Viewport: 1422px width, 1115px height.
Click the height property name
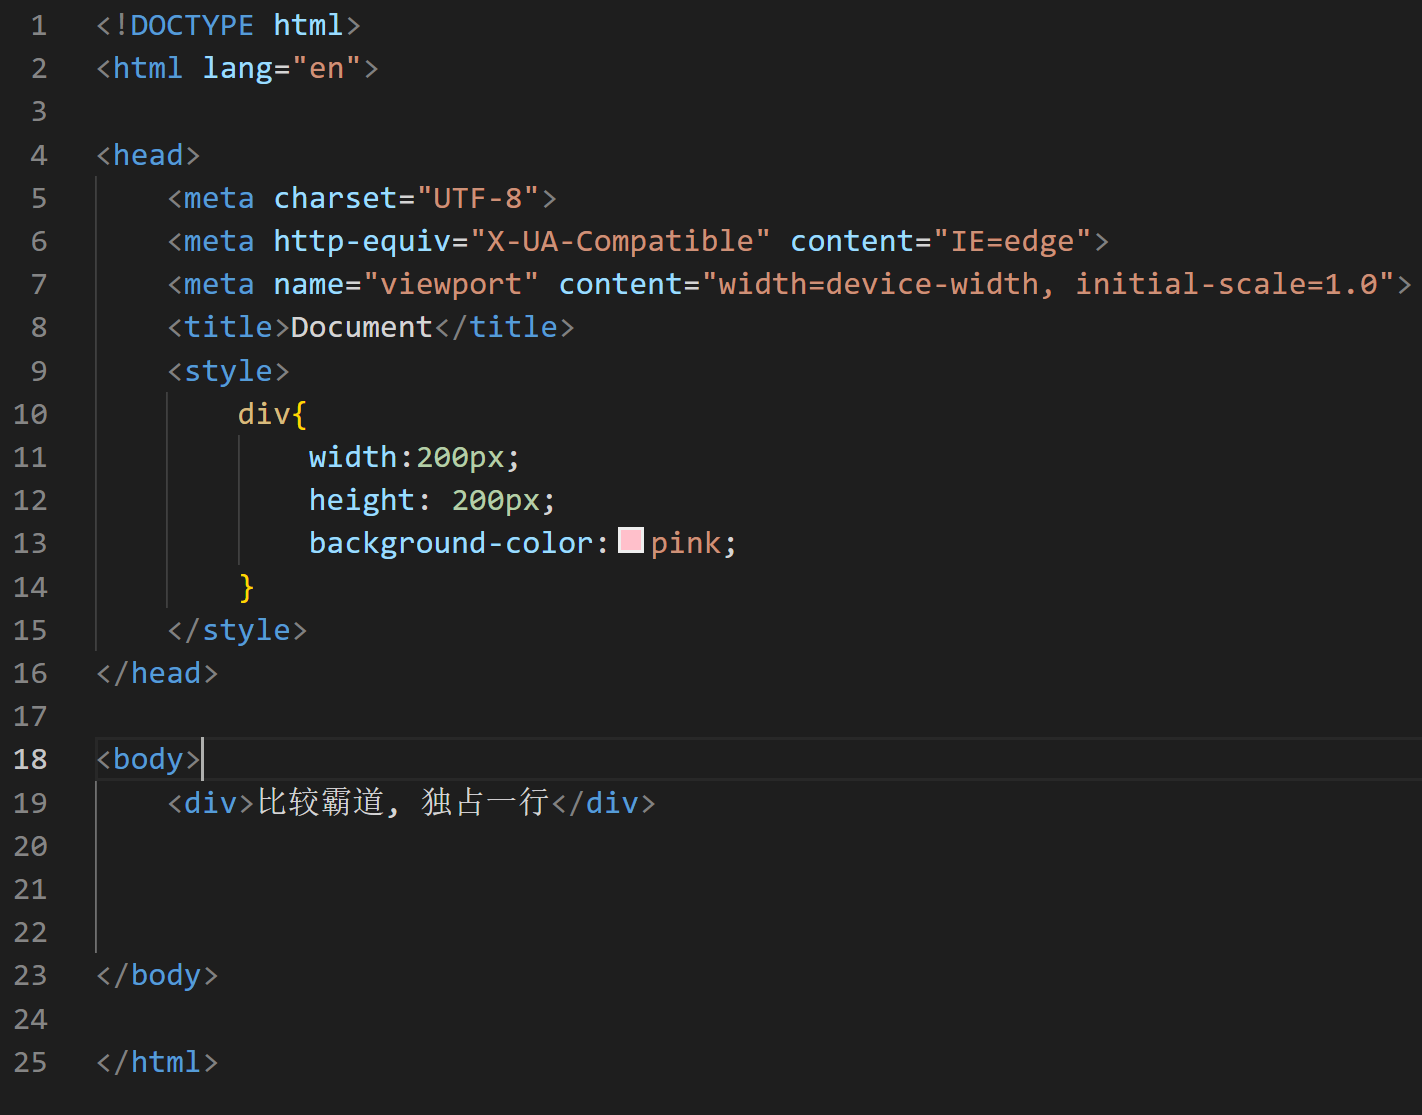pos(362,500)
